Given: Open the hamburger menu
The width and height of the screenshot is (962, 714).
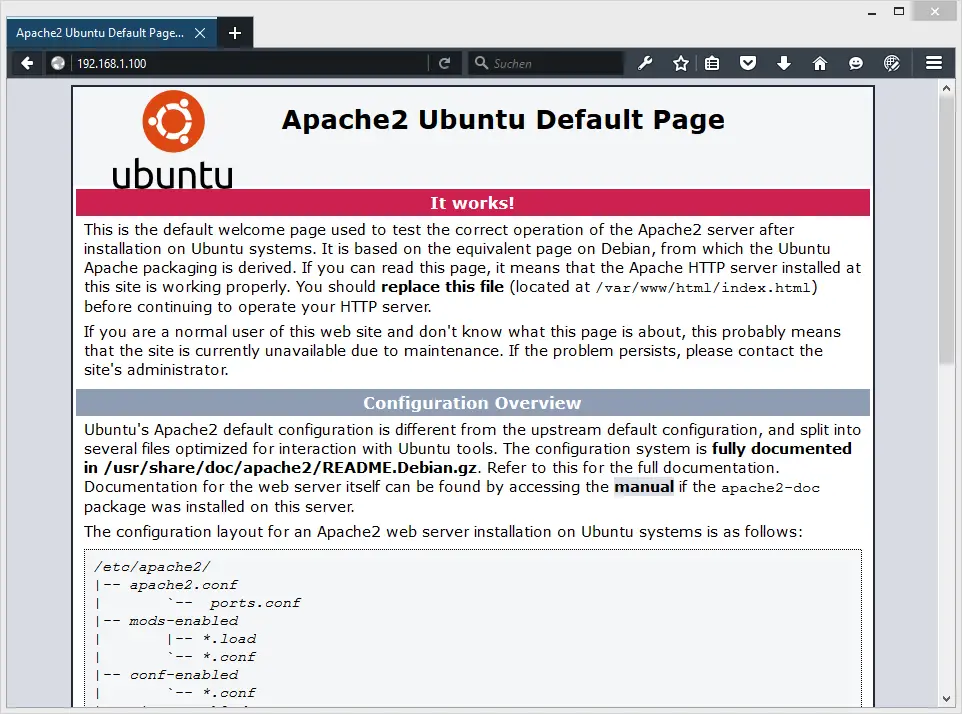Looking at the screenshot, I should coord(934,63).
